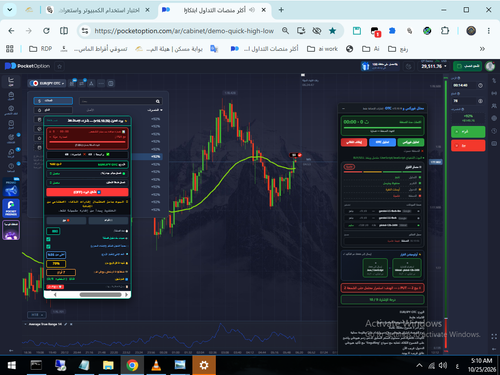Collapse the Average True Range indicator chevron
This screenshot has height=375, width=500.
coord(26,324)
